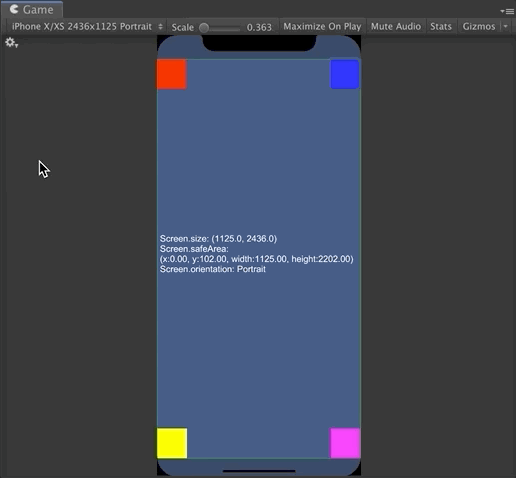Click the Screen.safeArea: label
The height and width of the screenshot is (478, 516).
tap(194, 249)
